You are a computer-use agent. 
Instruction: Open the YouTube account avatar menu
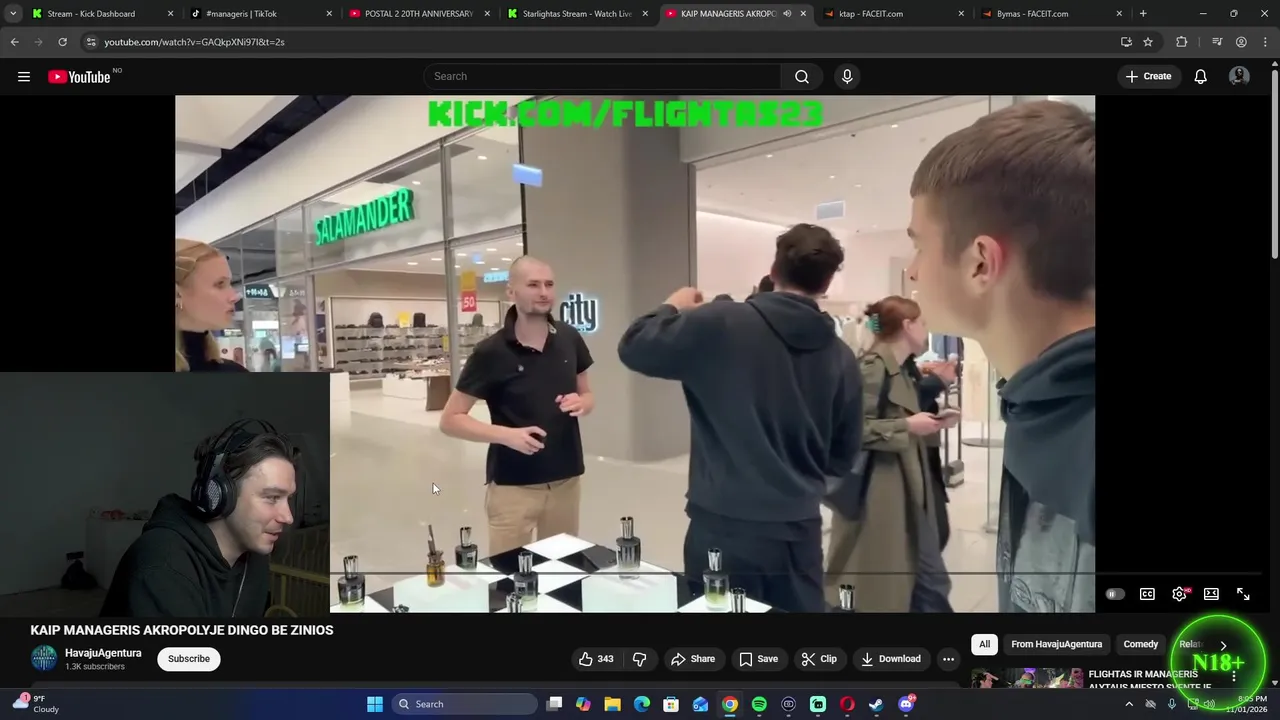(1239, 76)
